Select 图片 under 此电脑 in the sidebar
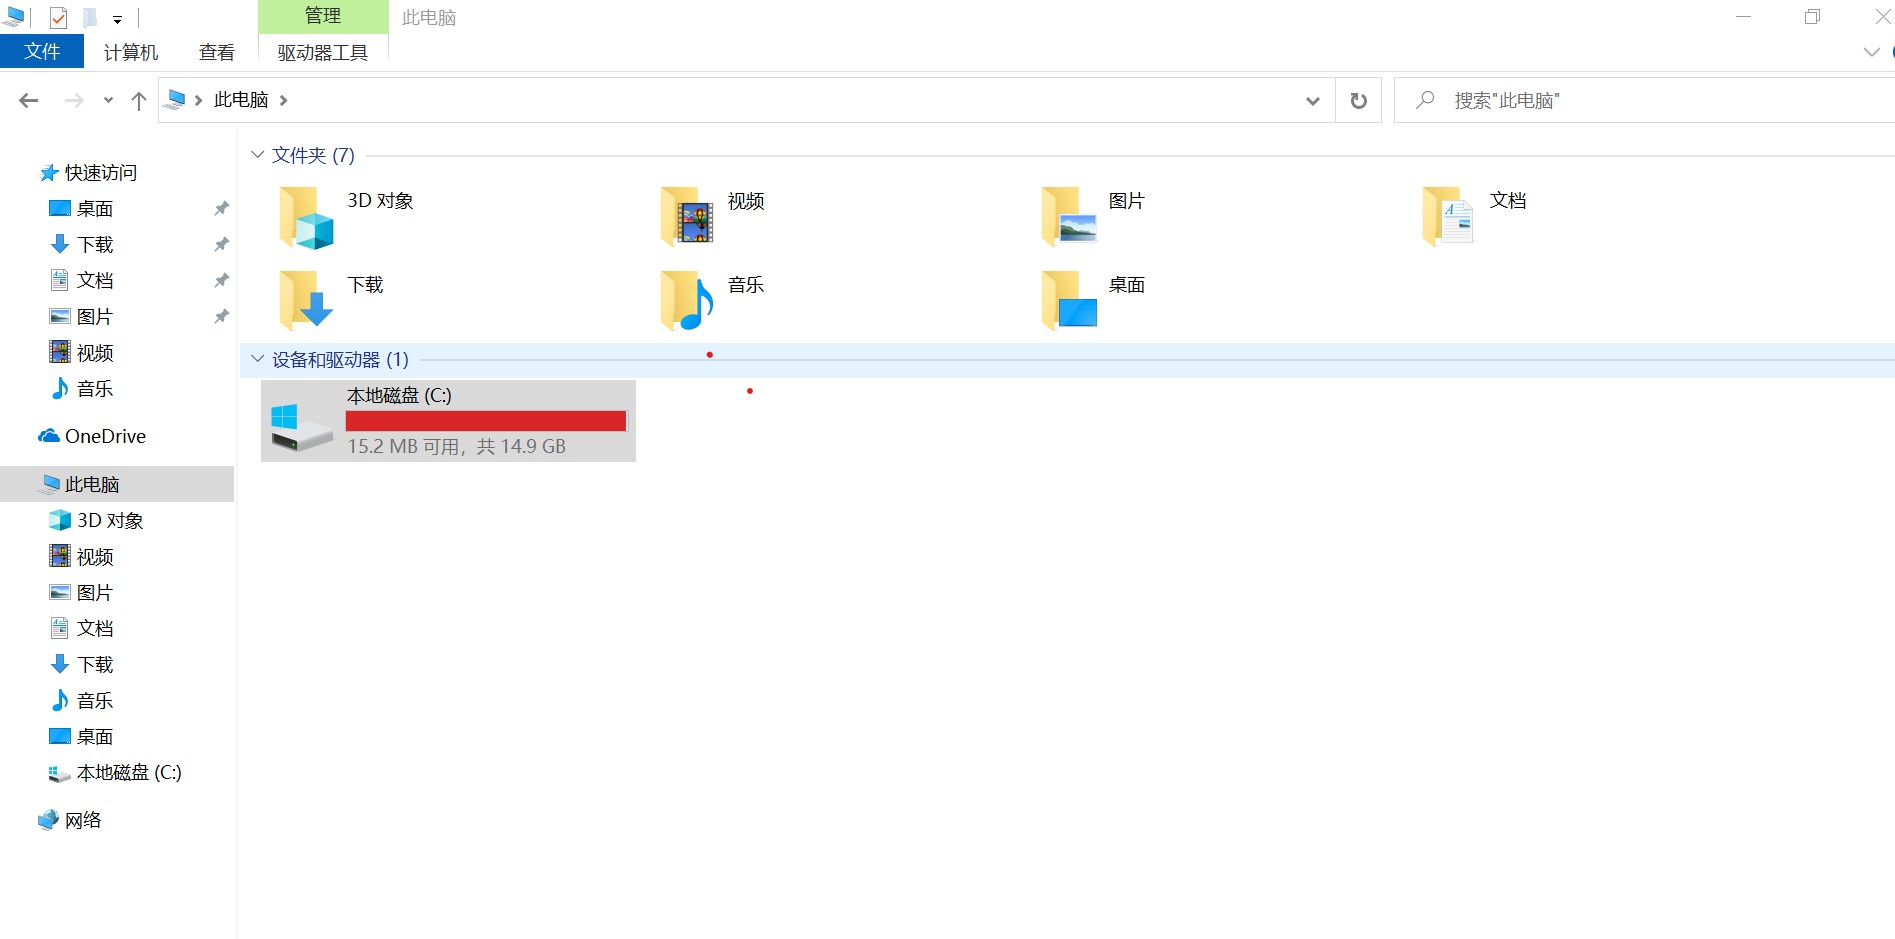The width and height of the screenshot is (1895, 939). pyautogui.click(x=82, y=592)
